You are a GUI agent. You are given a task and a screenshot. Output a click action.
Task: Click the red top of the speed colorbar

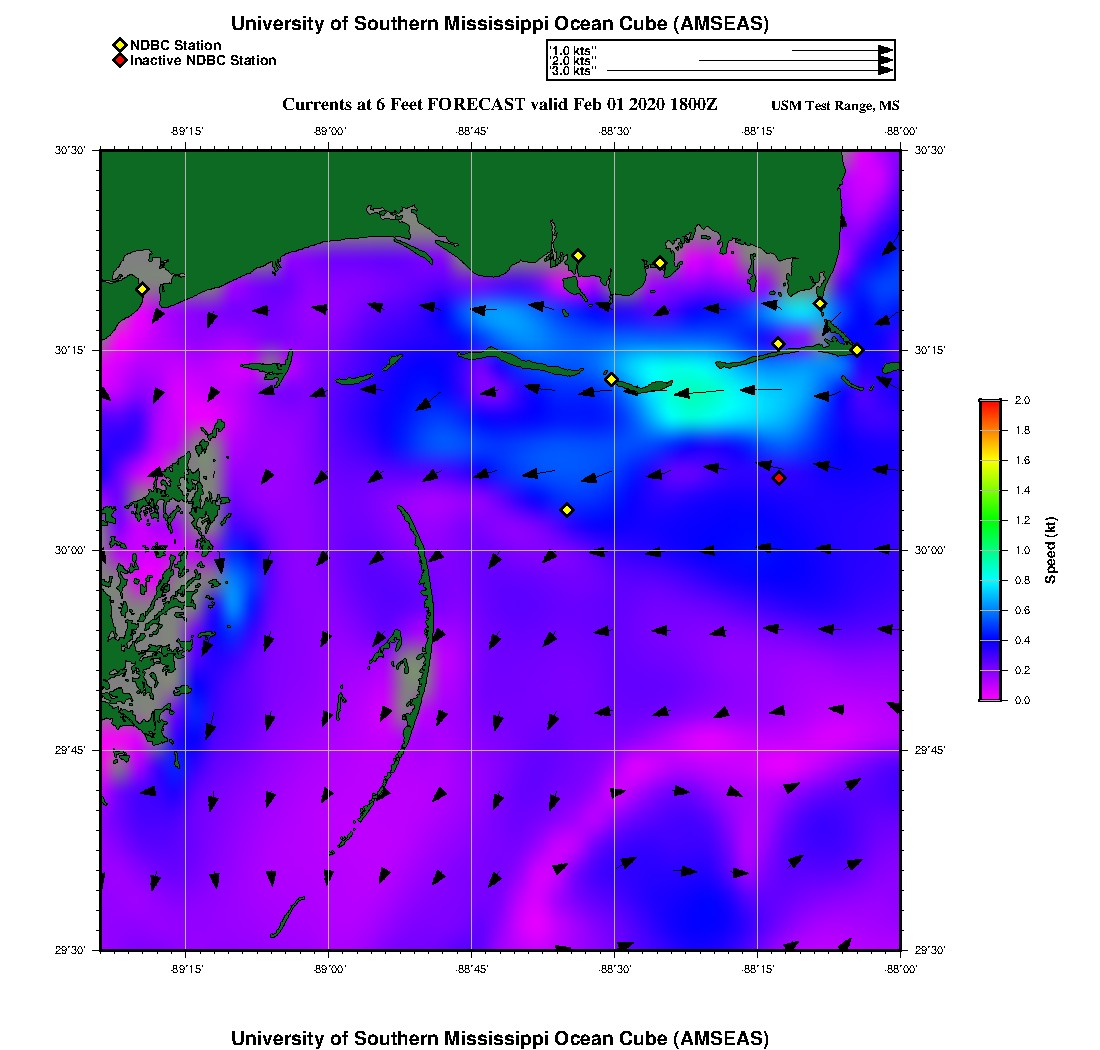(x=989, y=405)
